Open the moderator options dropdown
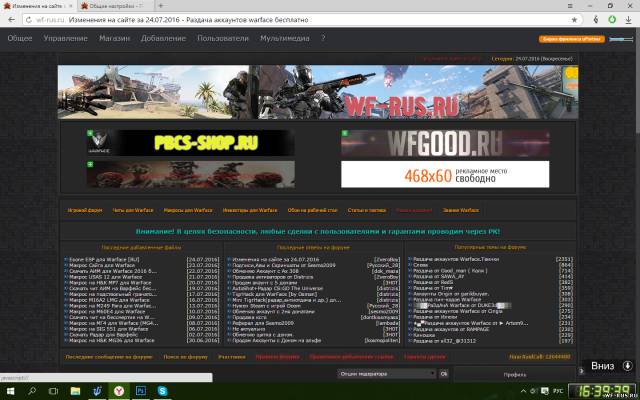Screen dimensions: 640x400 point(387,373)
